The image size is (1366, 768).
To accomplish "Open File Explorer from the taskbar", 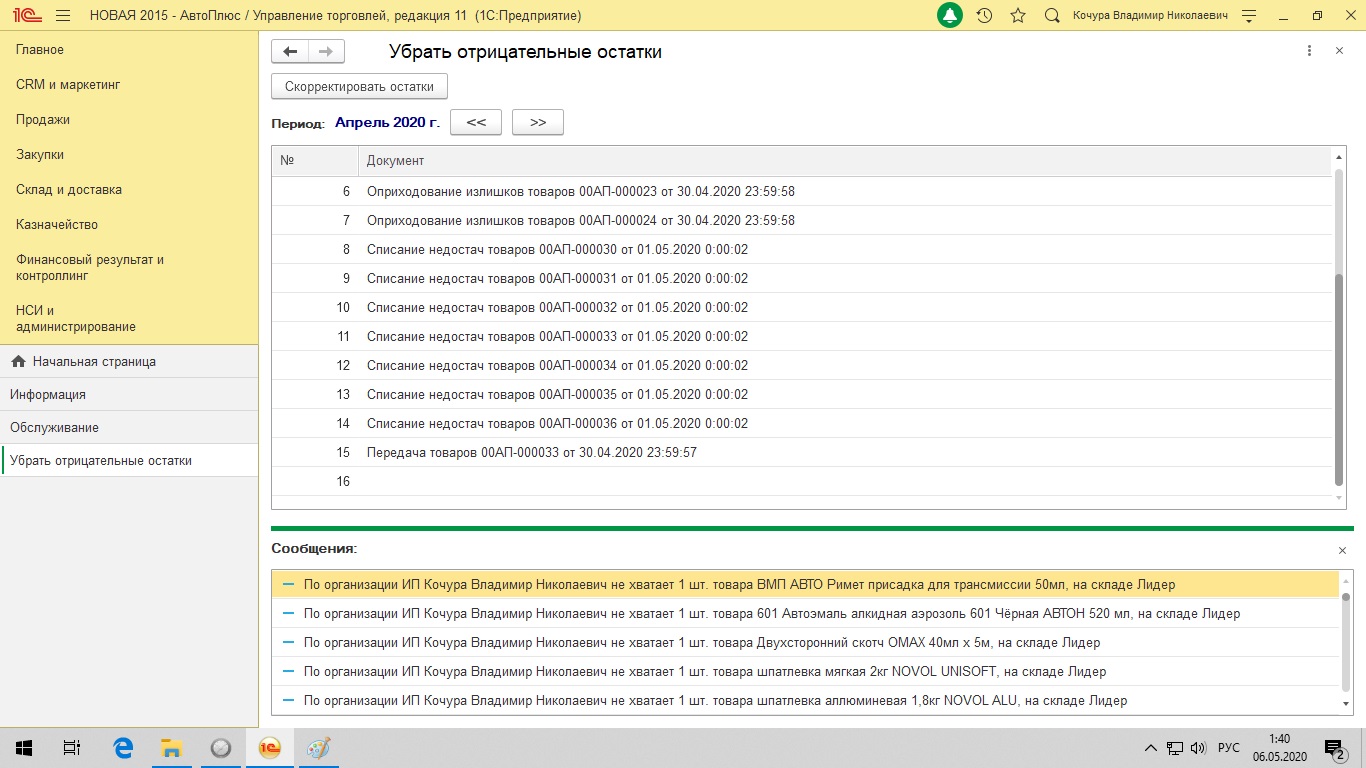I will [x=171, y=748].
